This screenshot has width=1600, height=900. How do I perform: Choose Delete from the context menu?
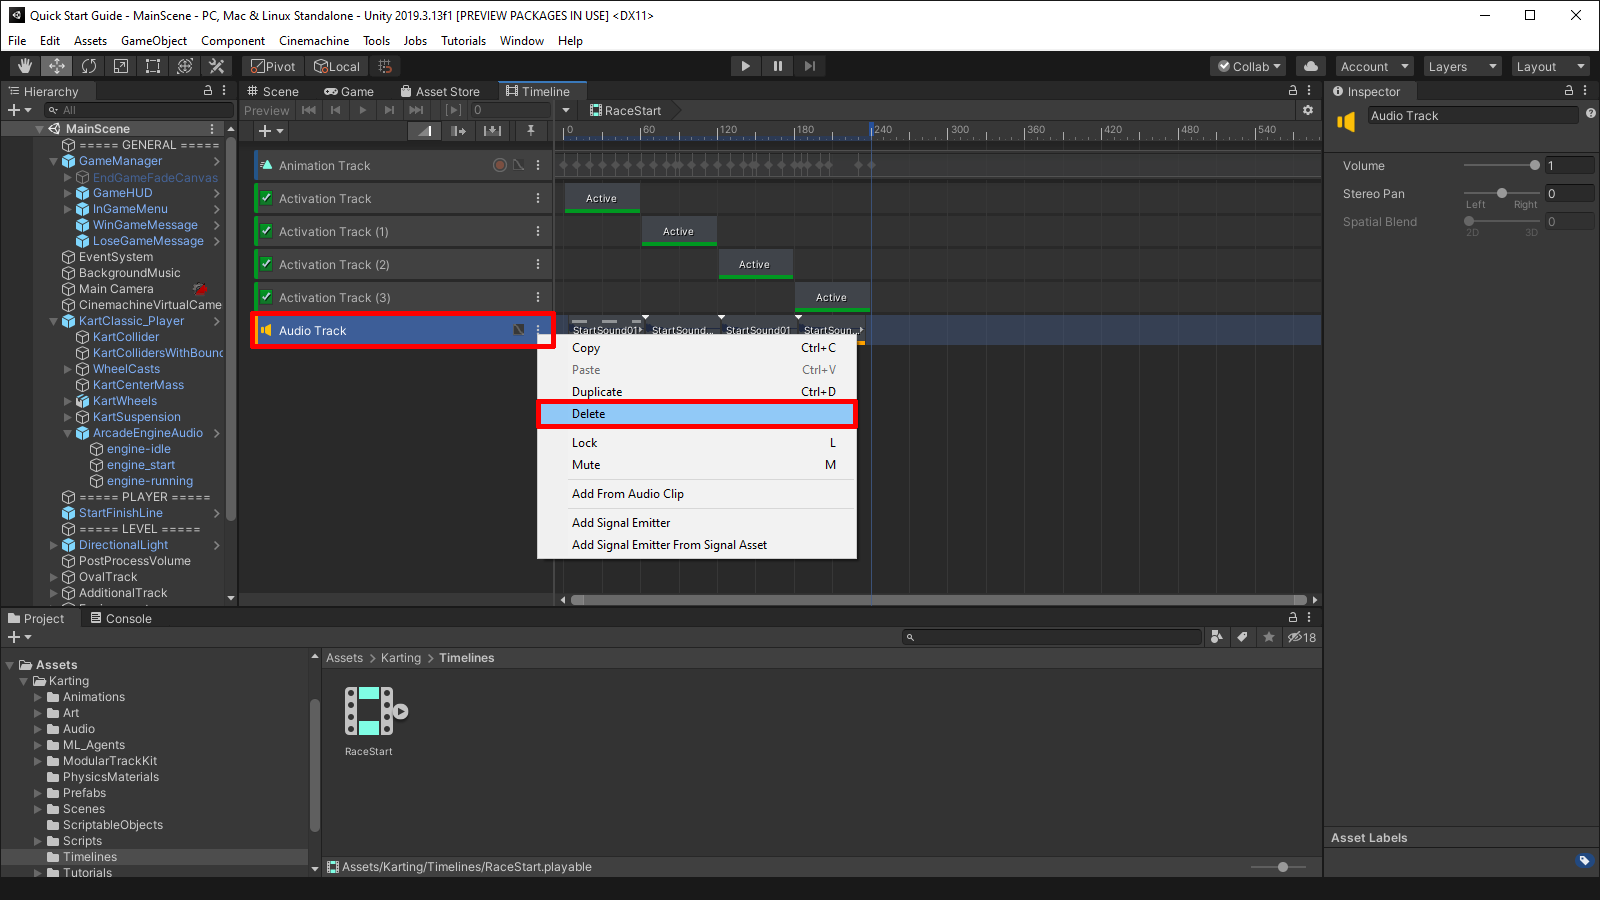click(x=697, y=413)
